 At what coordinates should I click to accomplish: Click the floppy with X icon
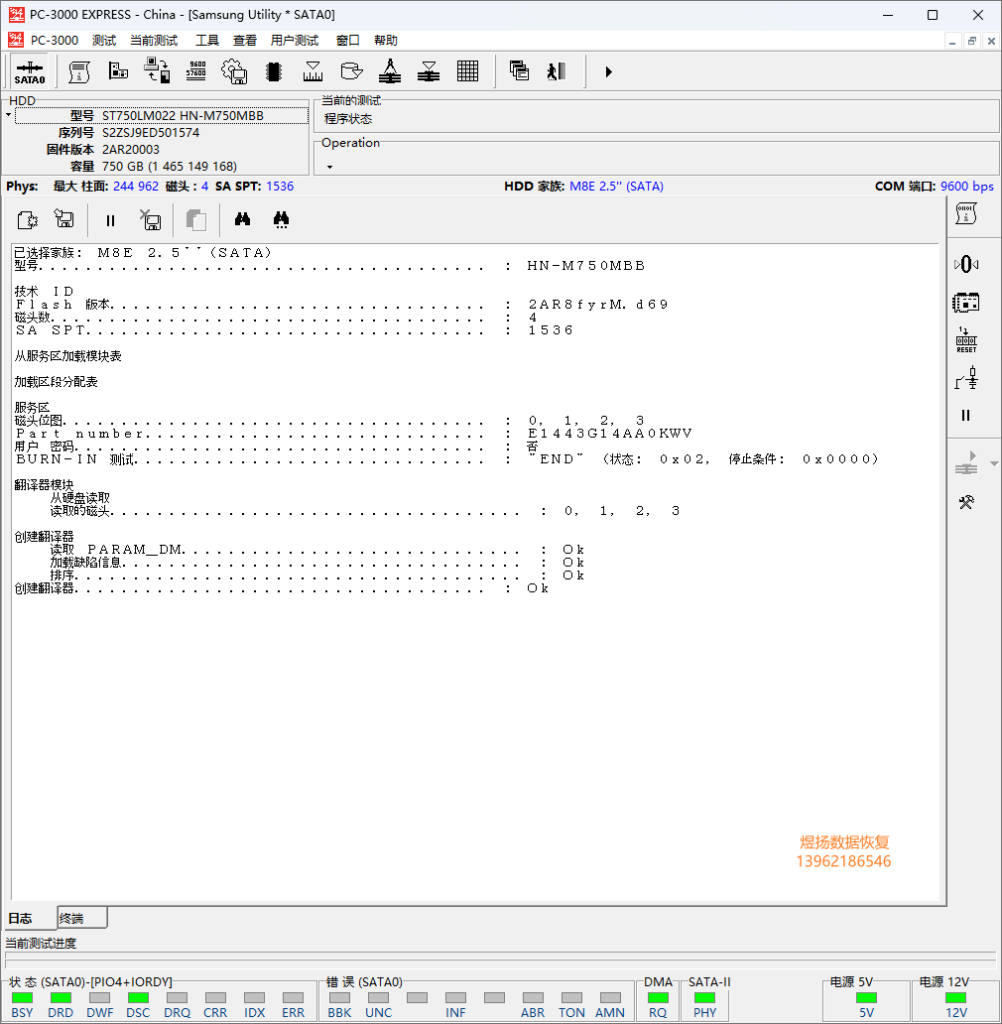pyautogui.click(x=151, y=220)
